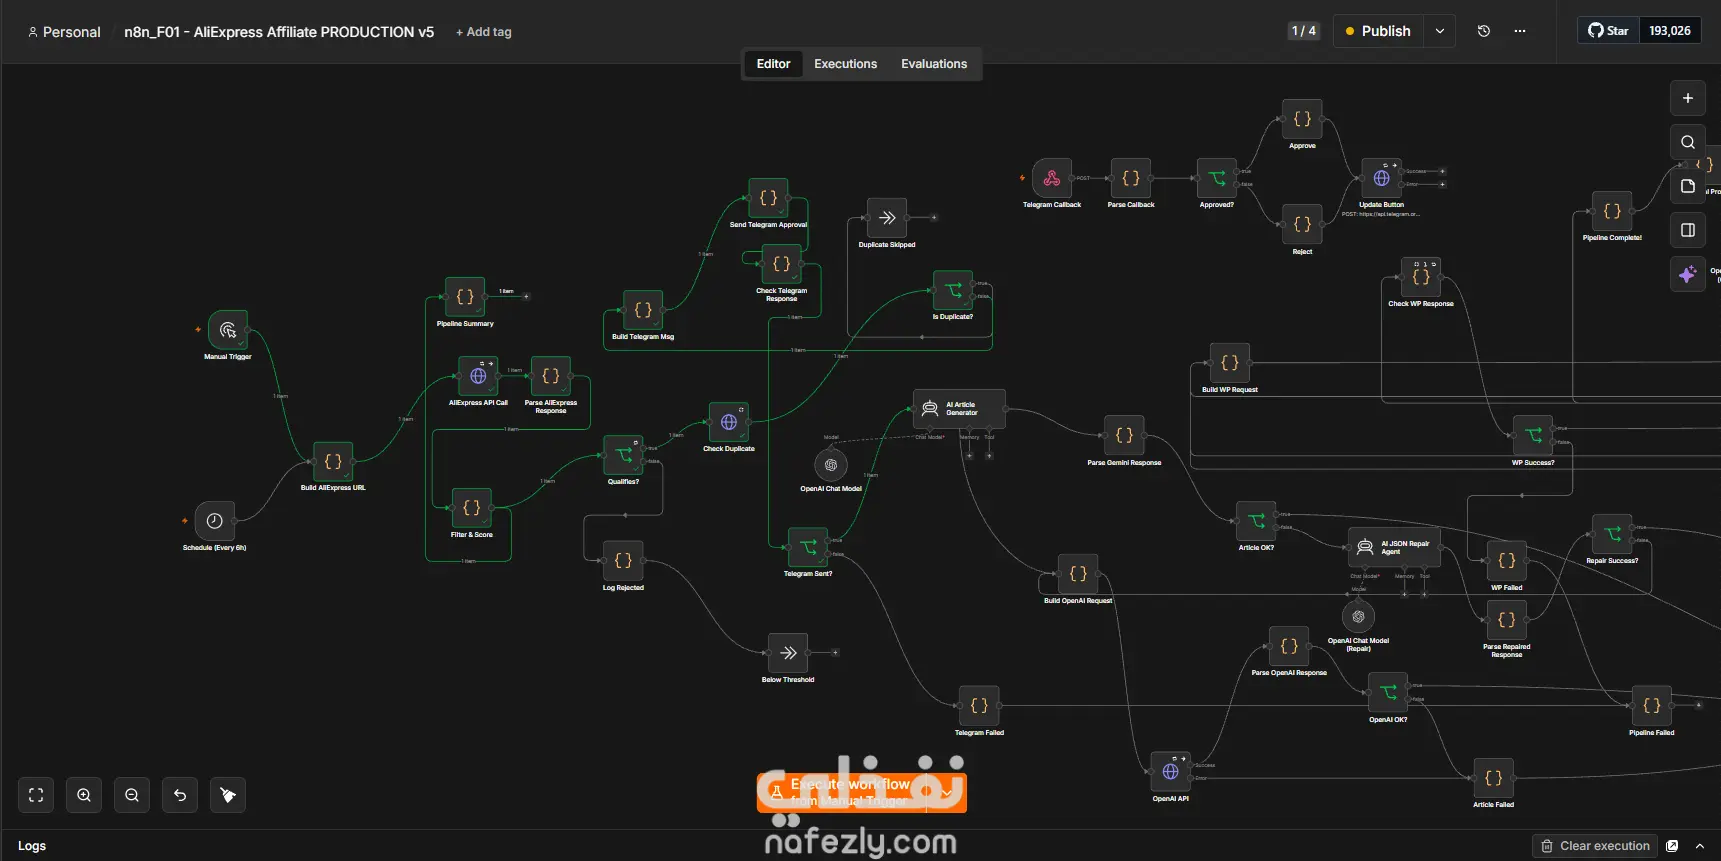The image size is (1721, 861).
Task: Select the Build OpenAI Request node
Action: (1078, 574)
